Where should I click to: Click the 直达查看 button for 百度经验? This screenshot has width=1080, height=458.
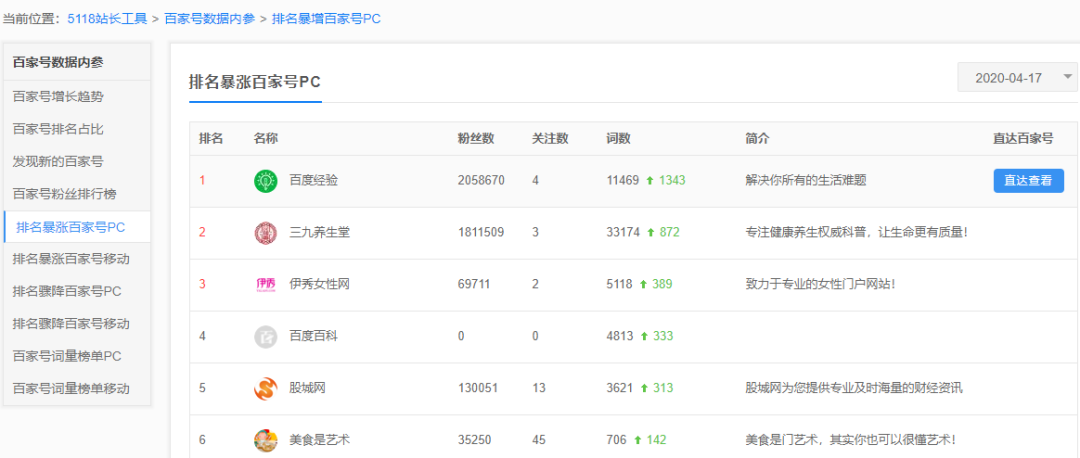pyautogui.click(x=1028, y=180)
